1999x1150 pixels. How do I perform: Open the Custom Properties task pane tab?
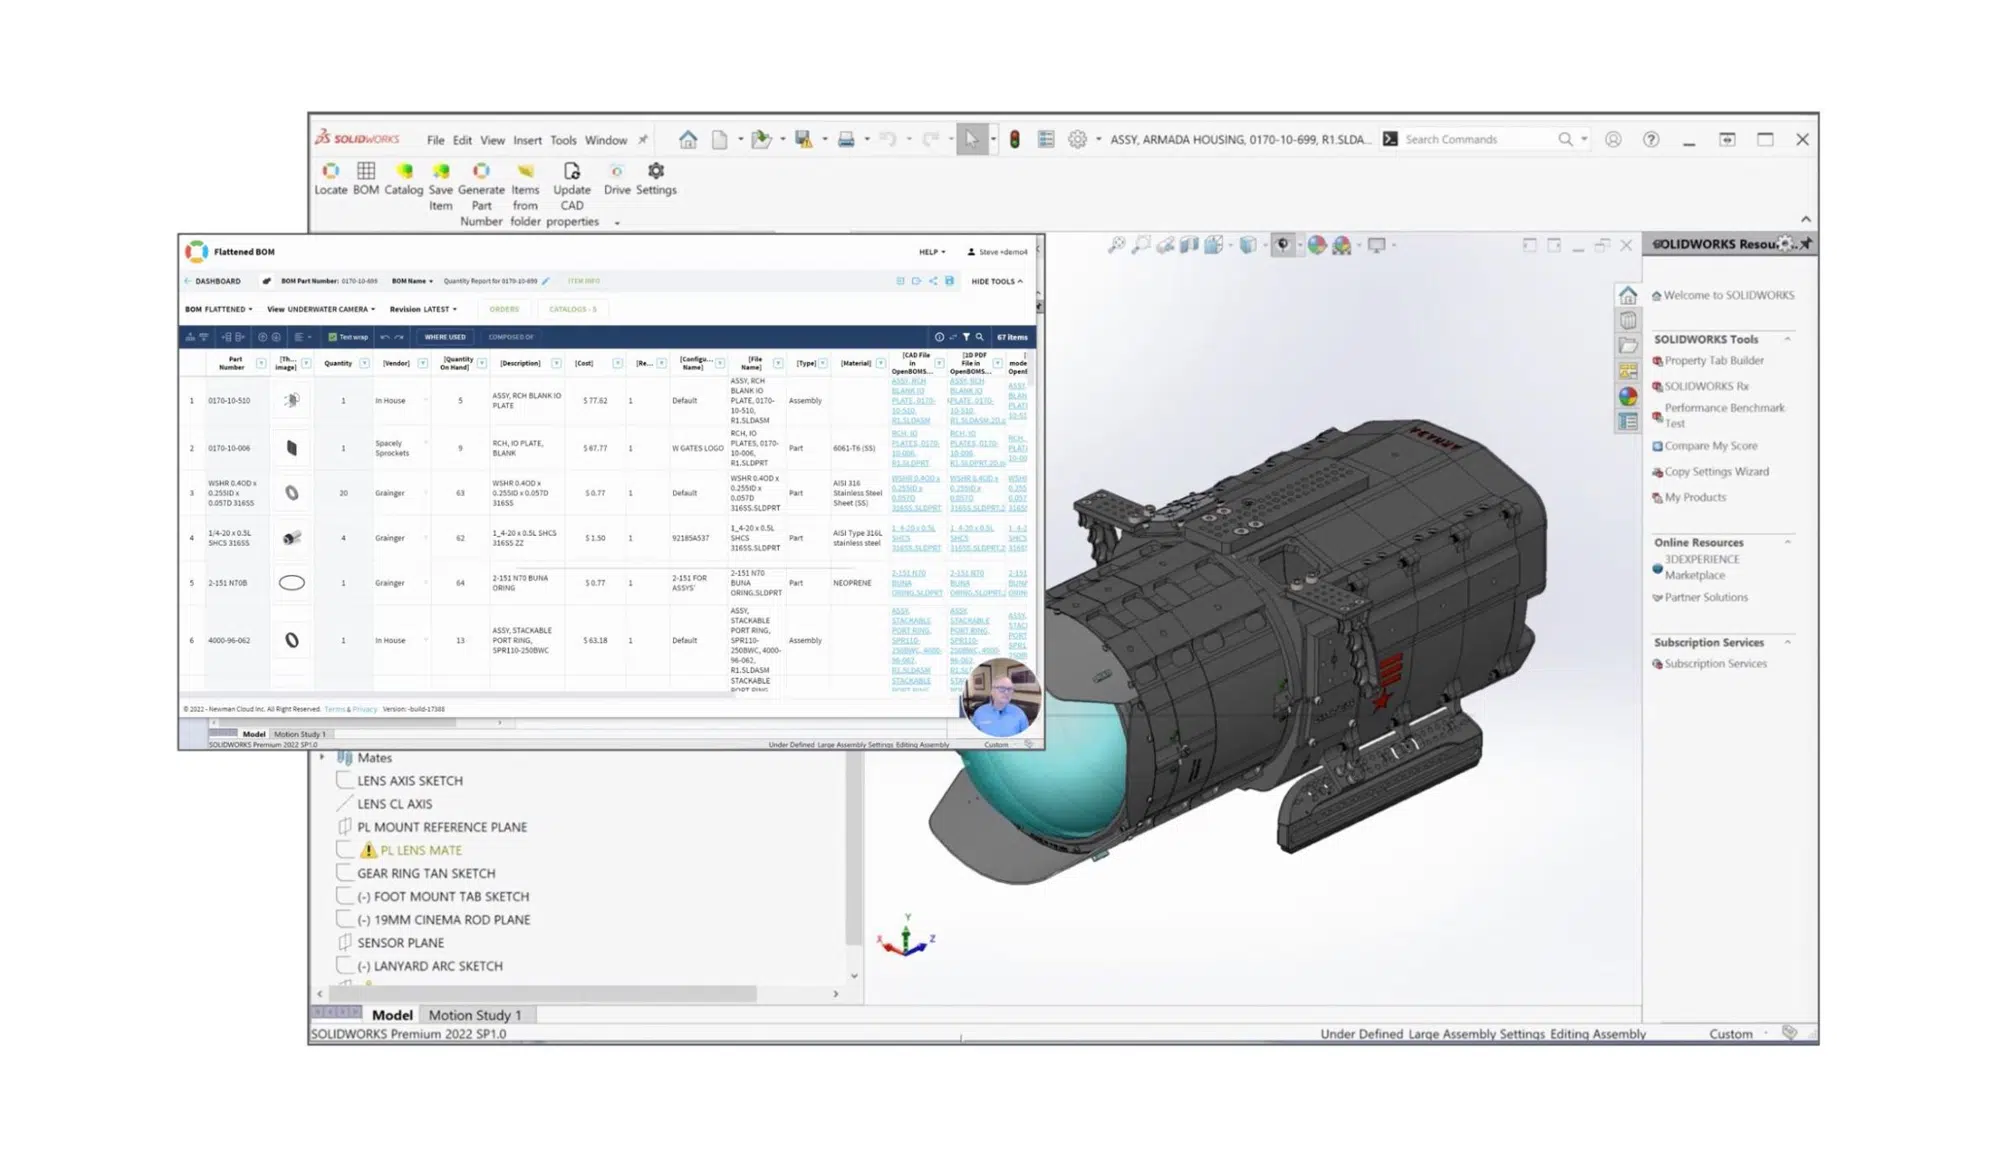[1628, 422]
